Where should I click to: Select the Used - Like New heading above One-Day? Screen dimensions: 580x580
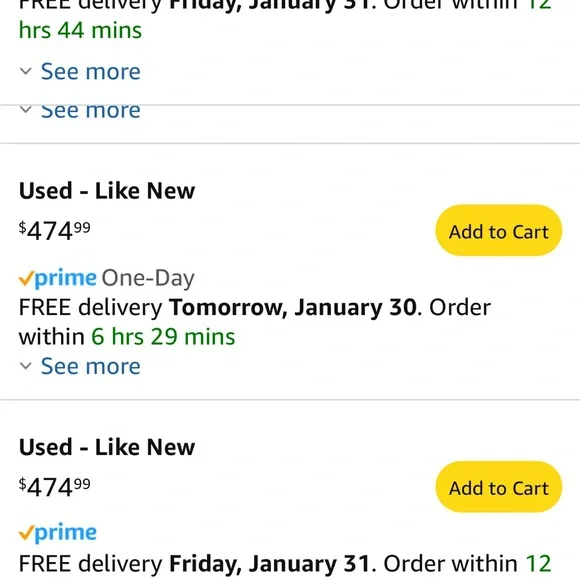(107, 191)
